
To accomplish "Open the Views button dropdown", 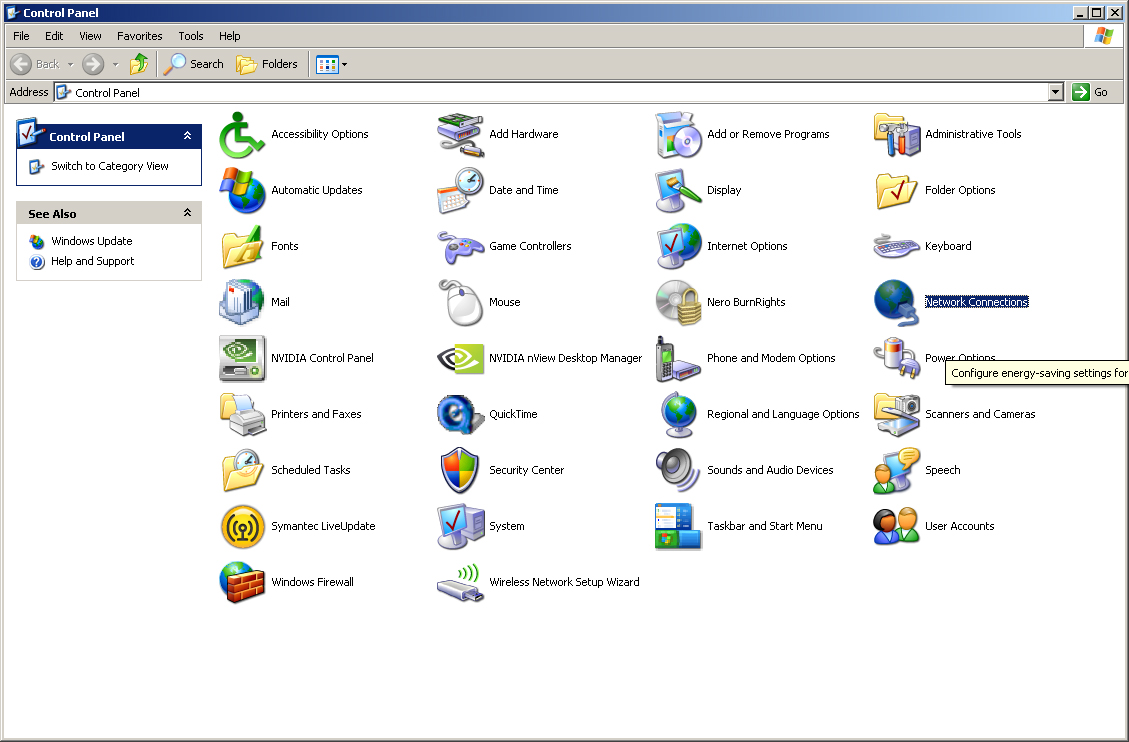I will (x=342, y=64).
